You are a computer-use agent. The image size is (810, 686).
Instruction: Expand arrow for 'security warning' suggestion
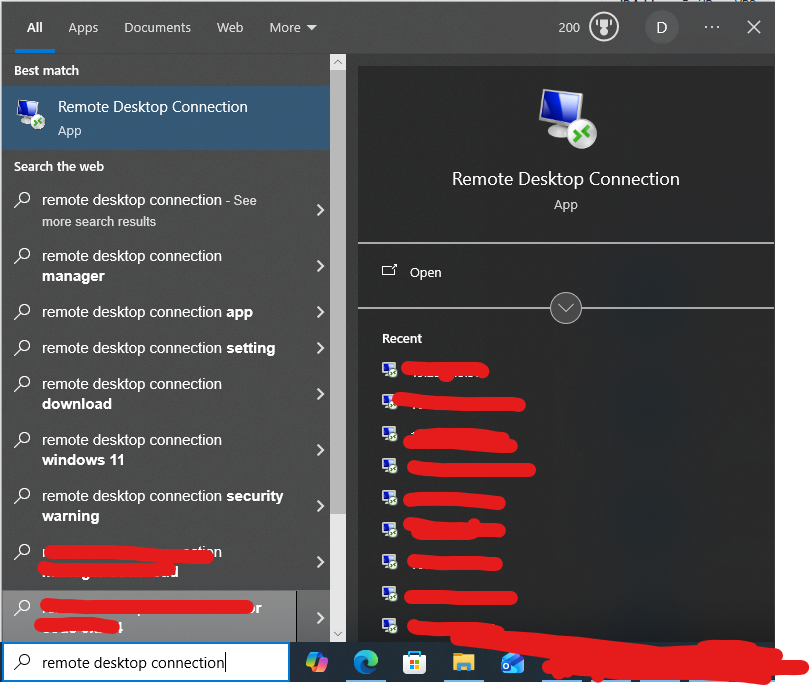tap(320, 506)
